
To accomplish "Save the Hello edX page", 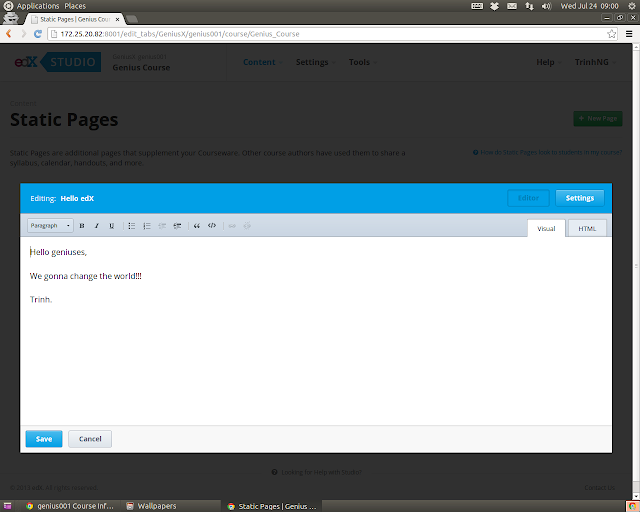I will pos(44,439).
